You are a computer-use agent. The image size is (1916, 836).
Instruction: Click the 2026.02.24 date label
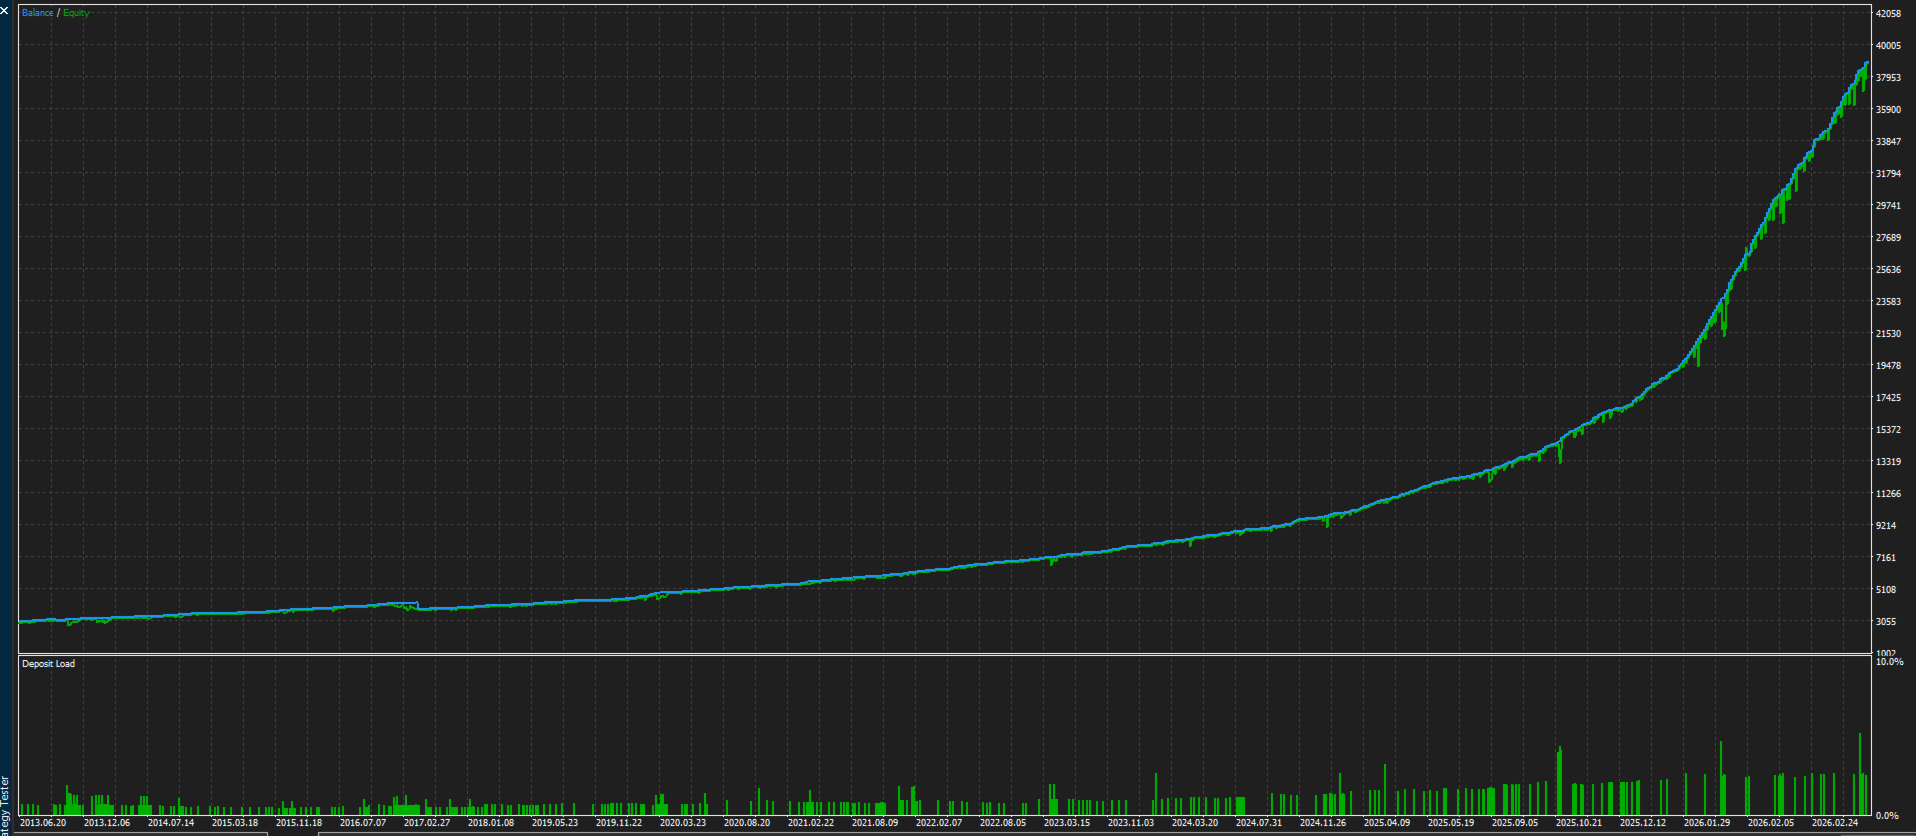1835,823
